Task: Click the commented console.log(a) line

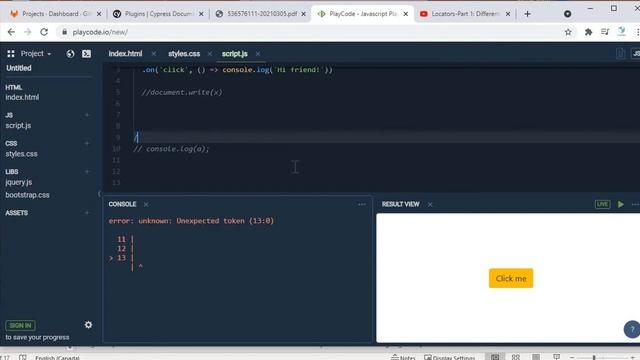Action: pos(171,149)
